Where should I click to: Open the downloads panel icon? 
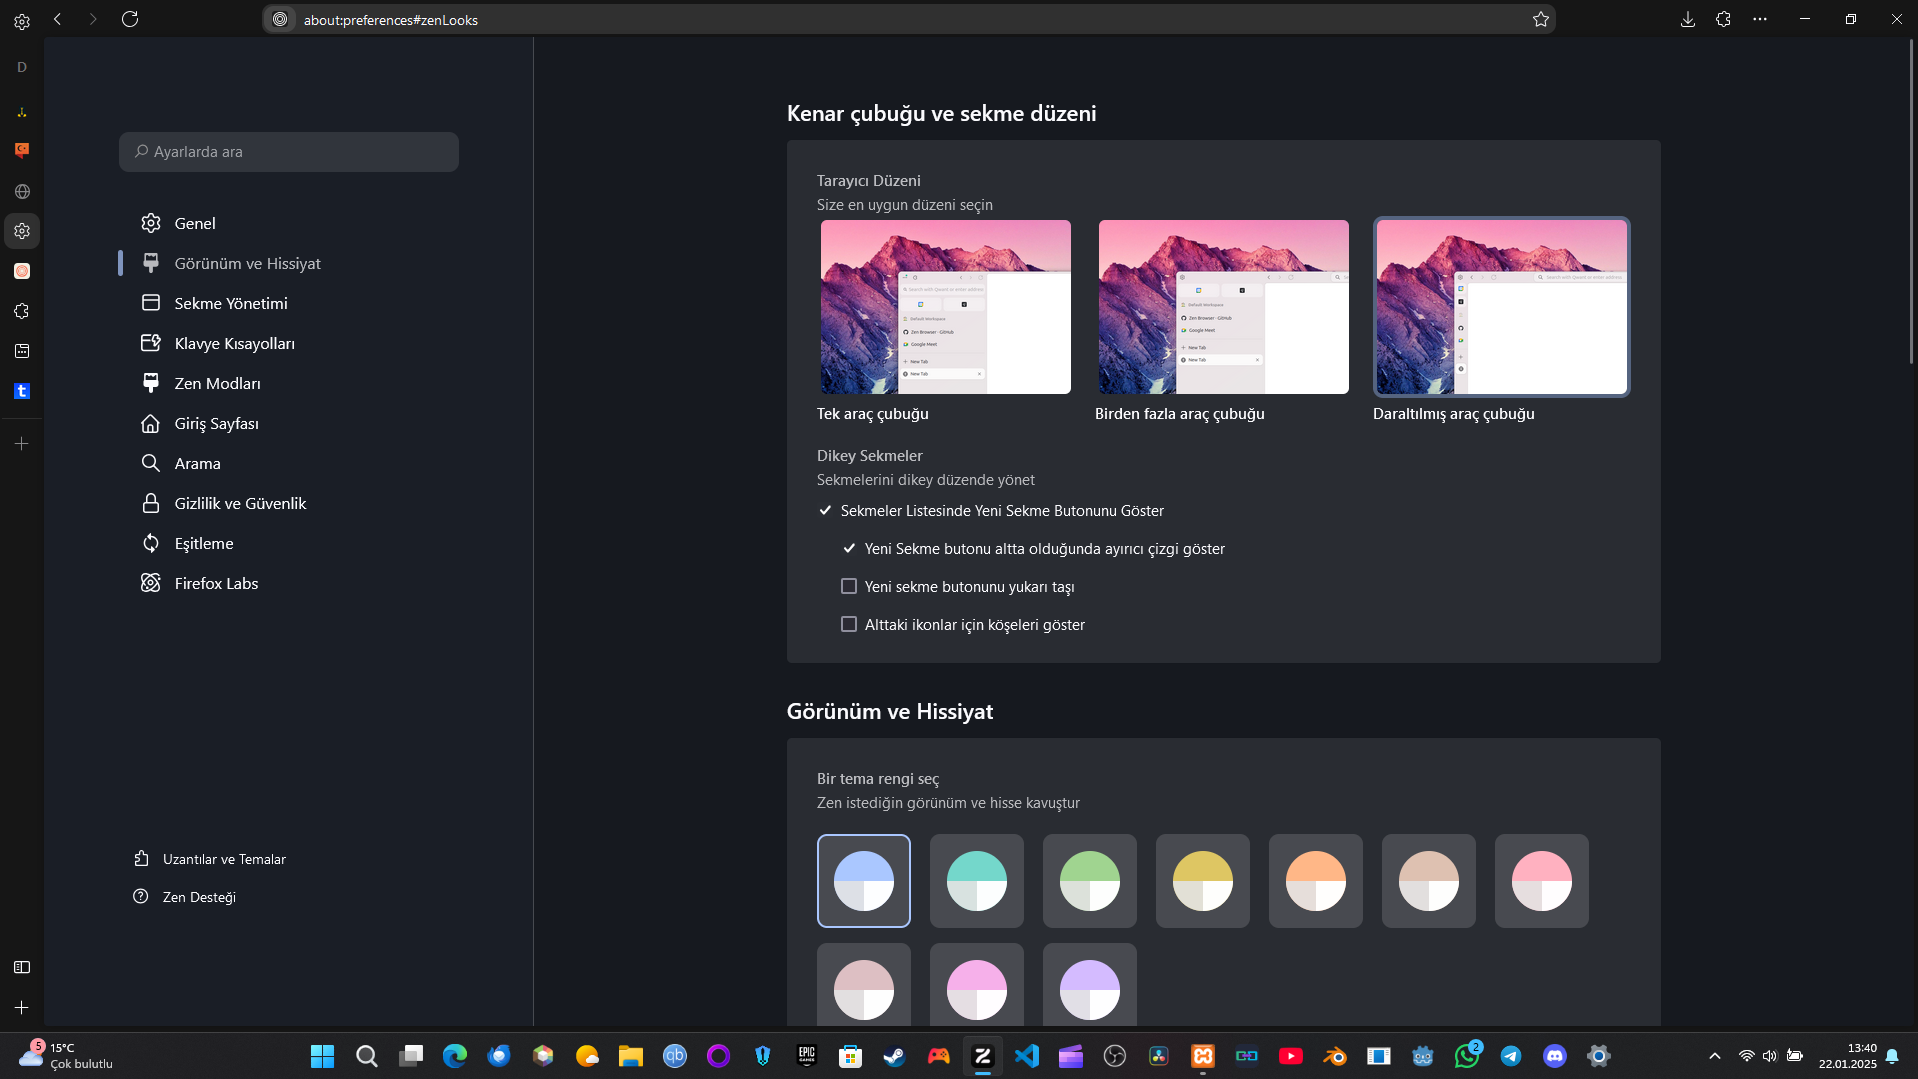[1687, 19]
